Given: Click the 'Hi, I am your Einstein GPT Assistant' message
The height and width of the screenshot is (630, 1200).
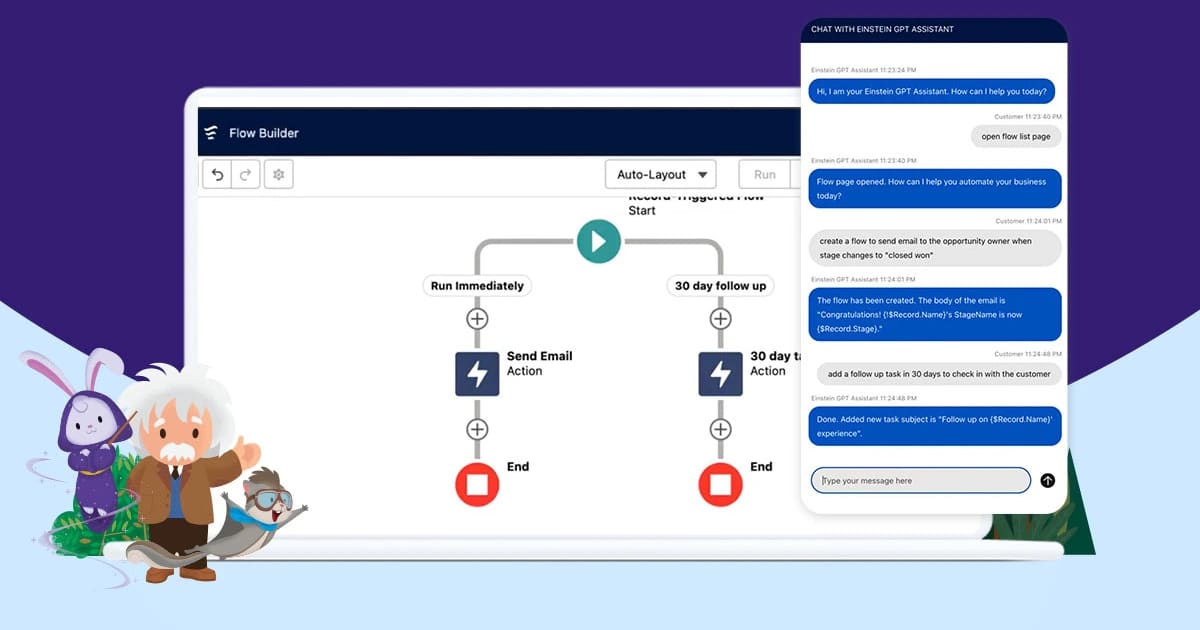Looking at the screenshot, I should click(931, 91).
